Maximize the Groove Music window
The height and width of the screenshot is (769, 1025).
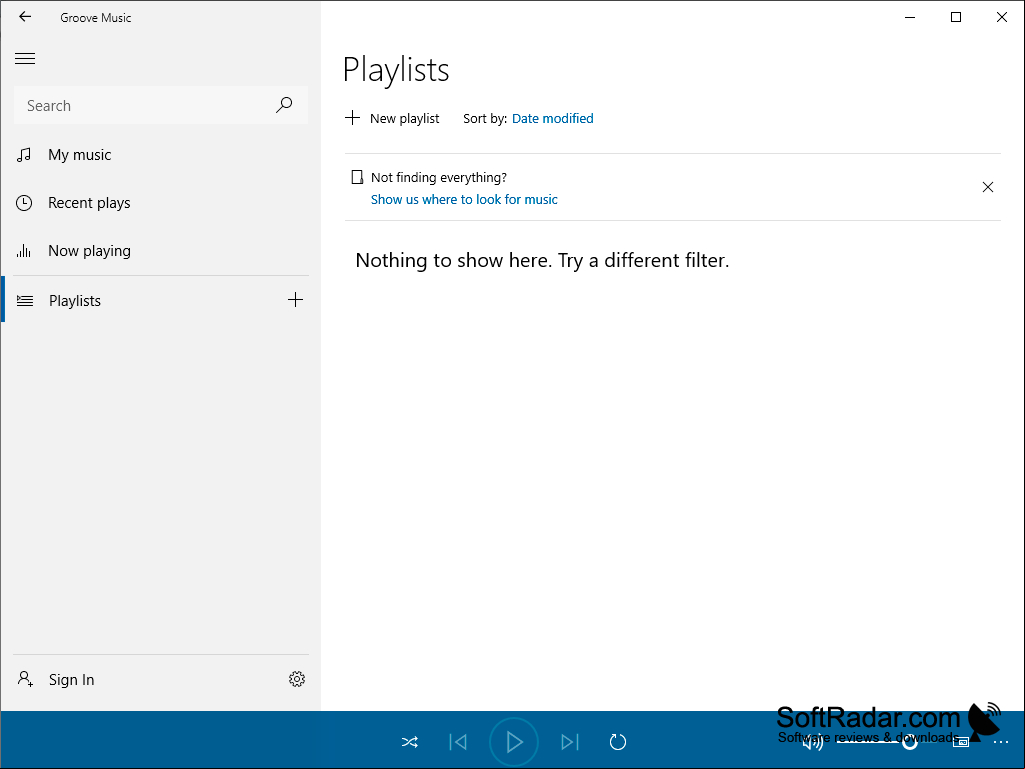point(956,17)
